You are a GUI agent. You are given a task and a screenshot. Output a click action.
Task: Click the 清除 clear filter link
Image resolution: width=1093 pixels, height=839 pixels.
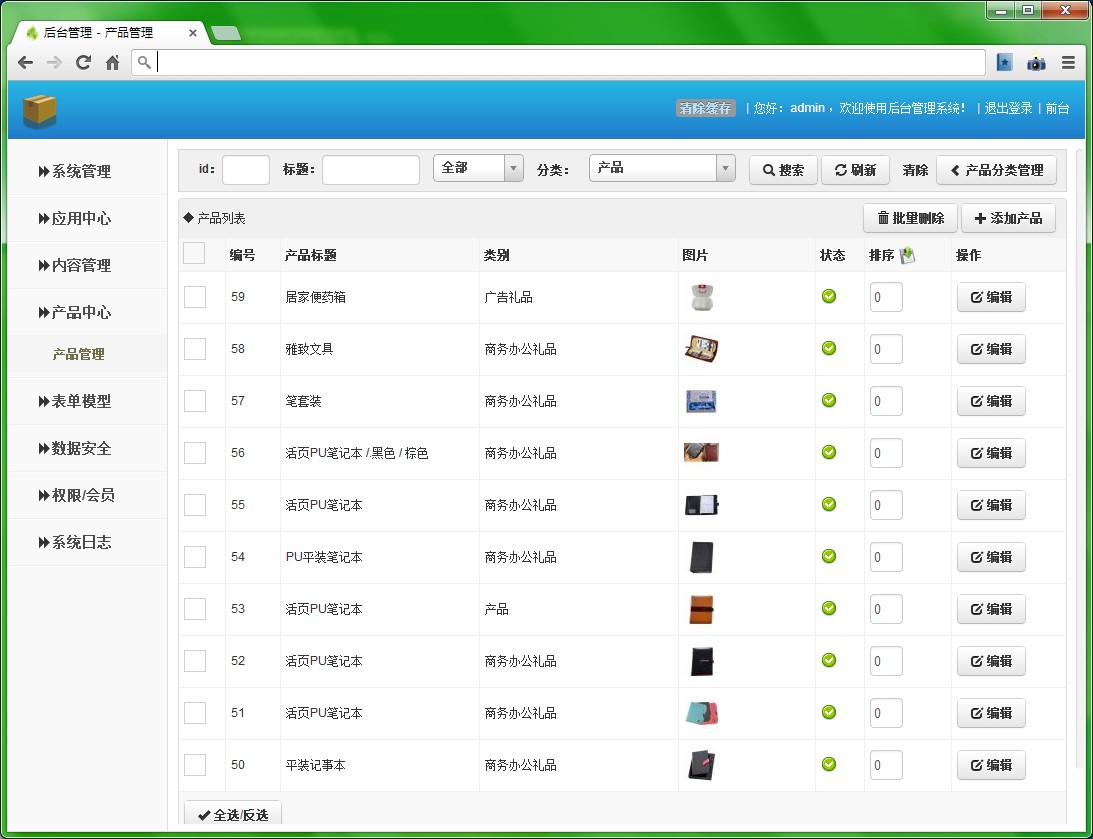[915, 170]
